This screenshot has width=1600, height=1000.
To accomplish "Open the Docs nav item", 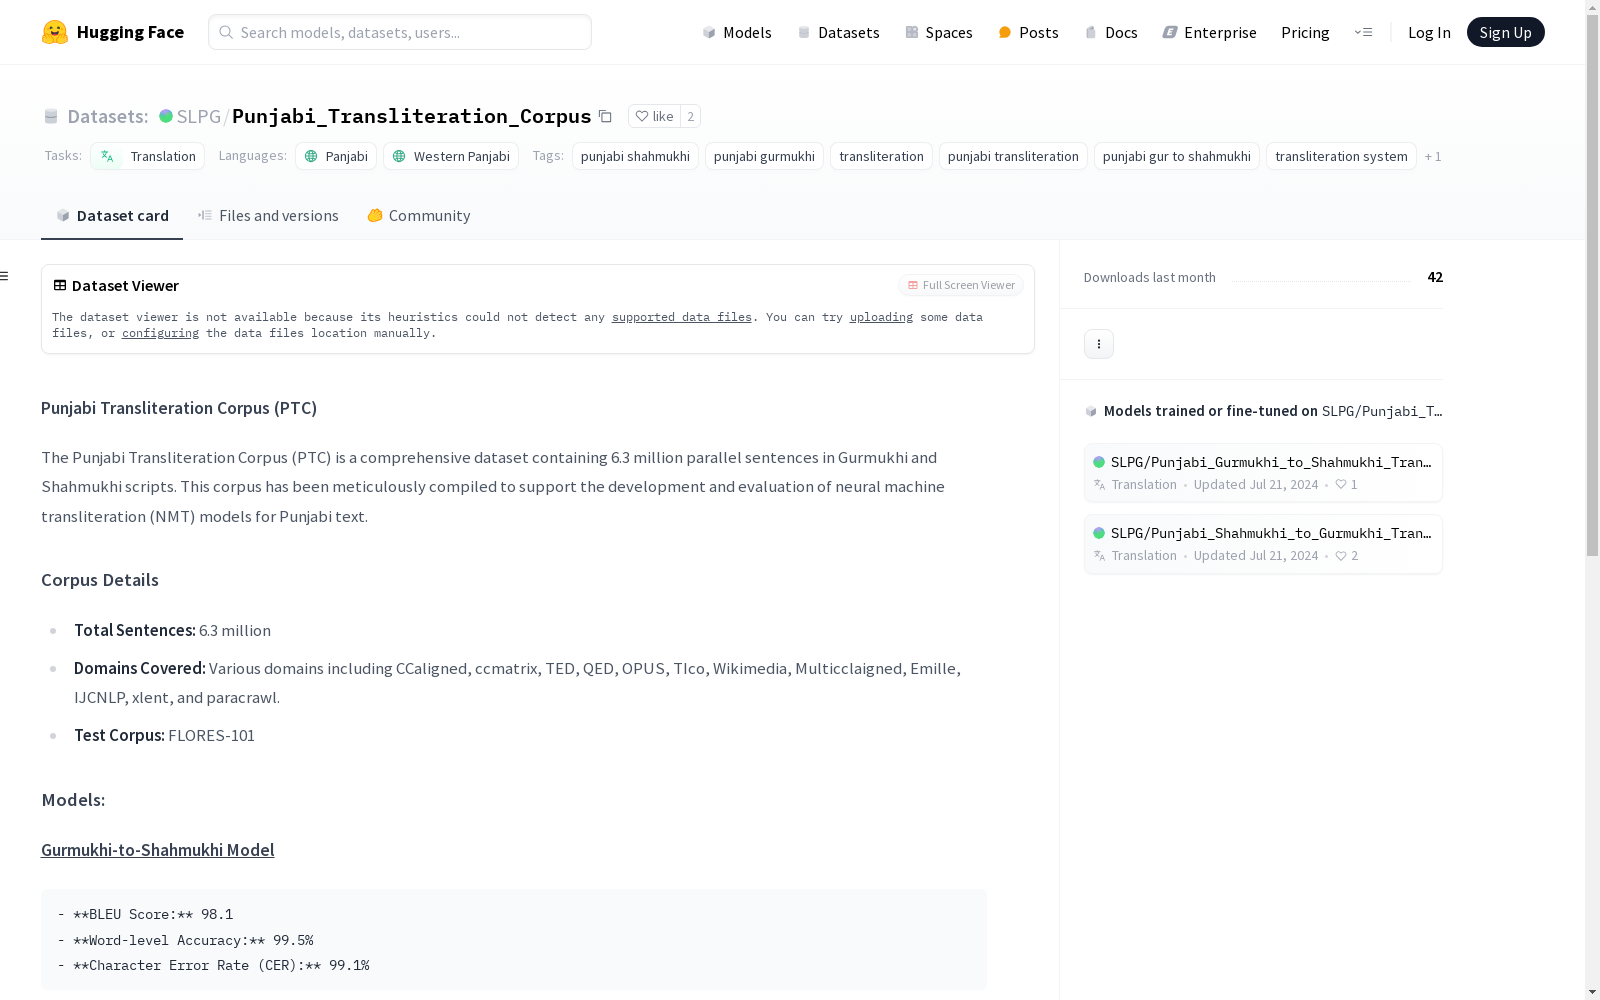I will (1111, 32).
